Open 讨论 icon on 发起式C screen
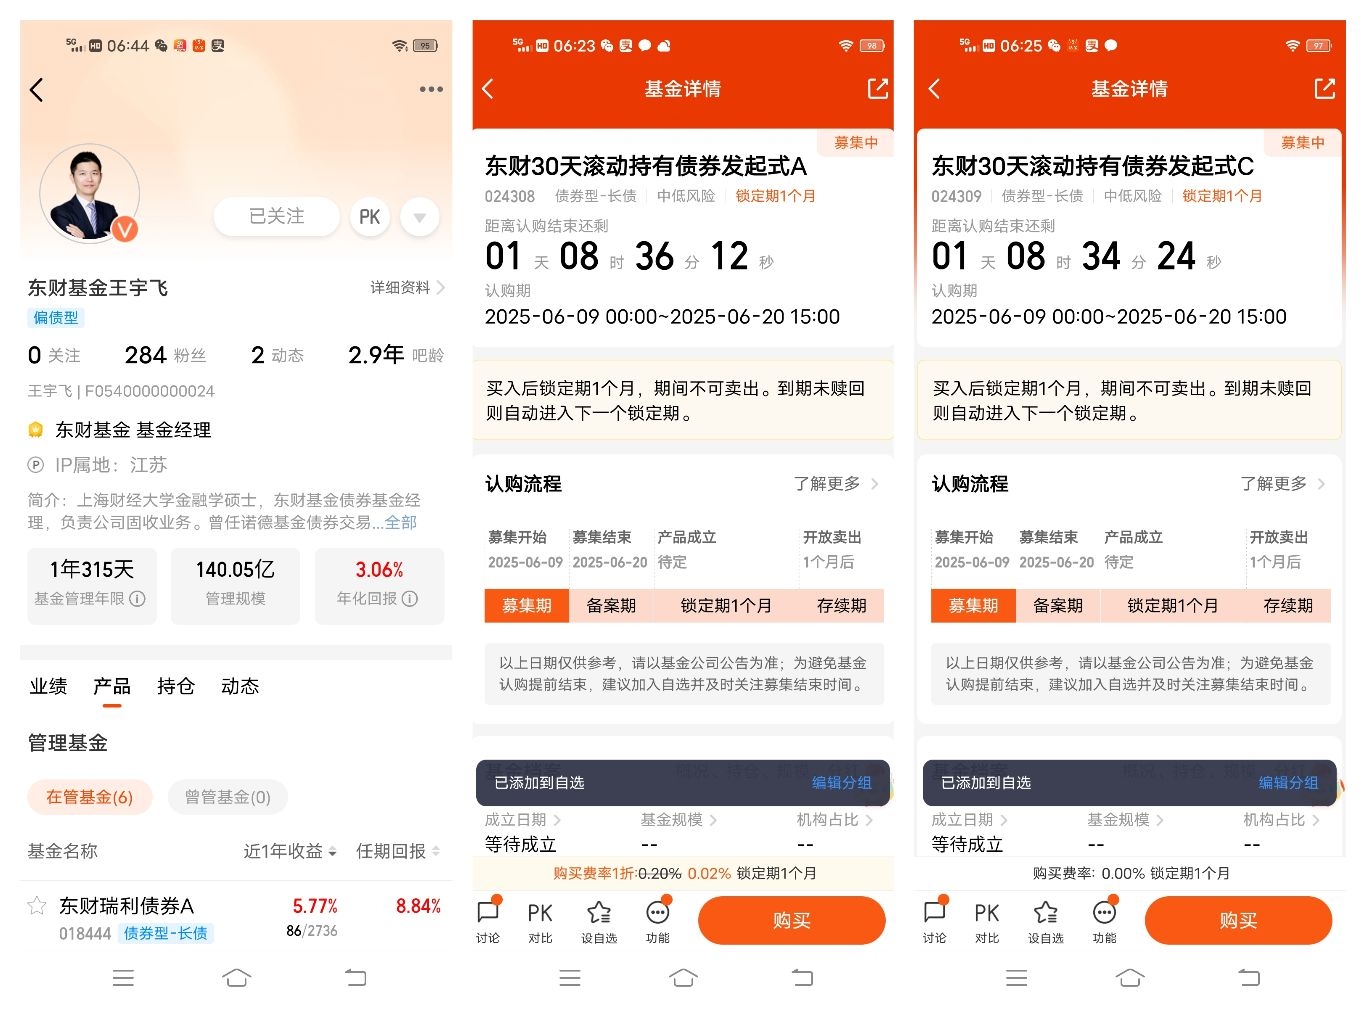 click(x=935, y=921)
